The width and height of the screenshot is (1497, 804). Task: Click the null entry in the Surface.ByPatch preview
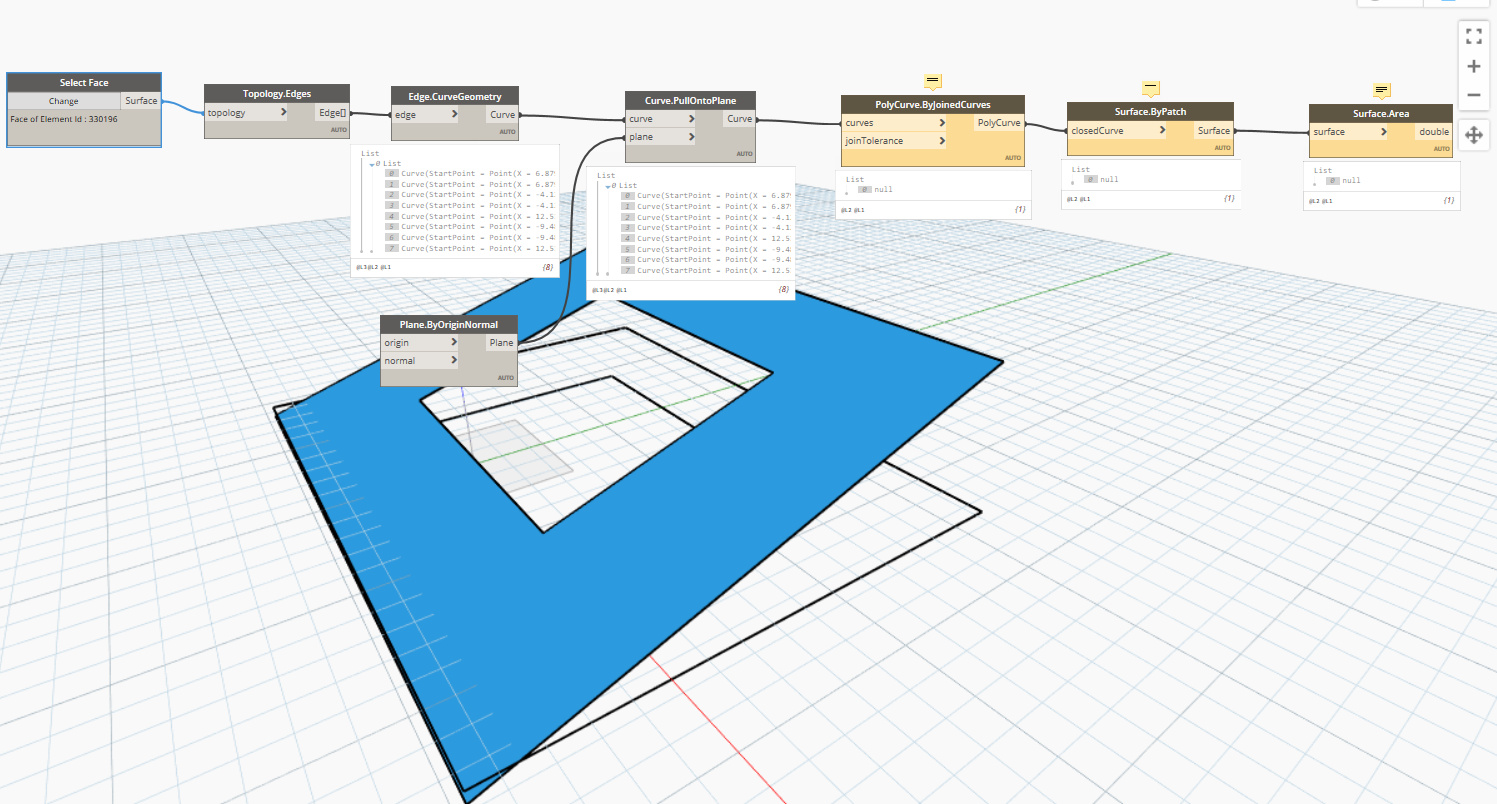tap(1108, 179)
